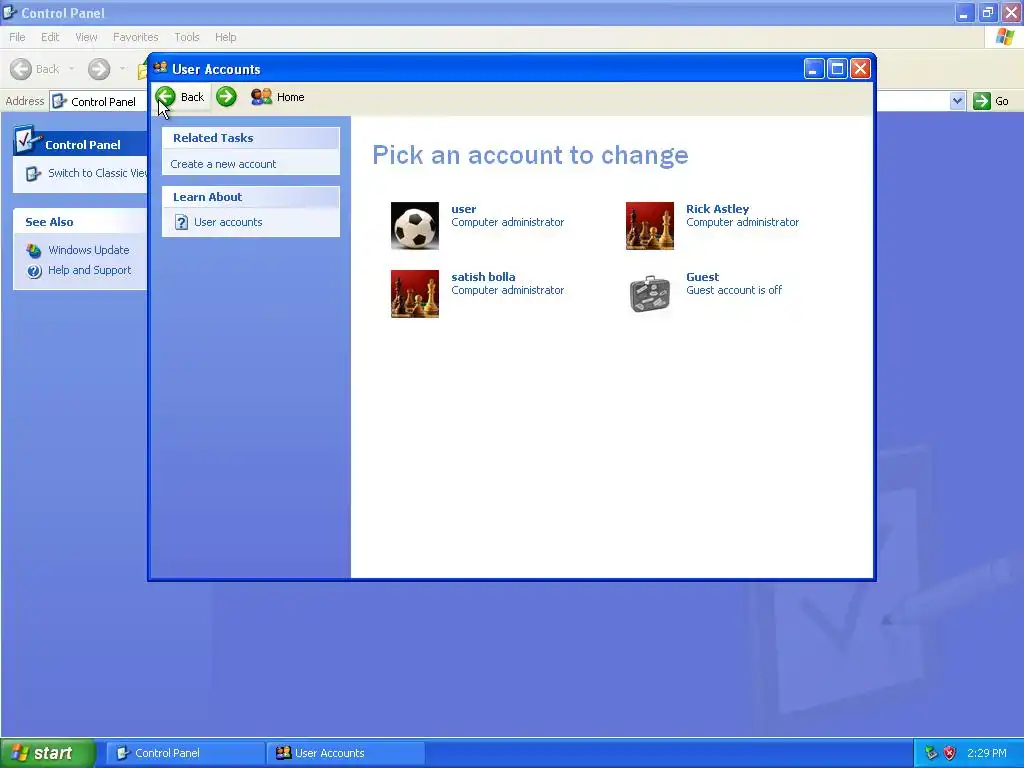The height and width of the screenshot is (768, 1024).
Task: Click the red security shield tray icon
Action: click(950, 753)
